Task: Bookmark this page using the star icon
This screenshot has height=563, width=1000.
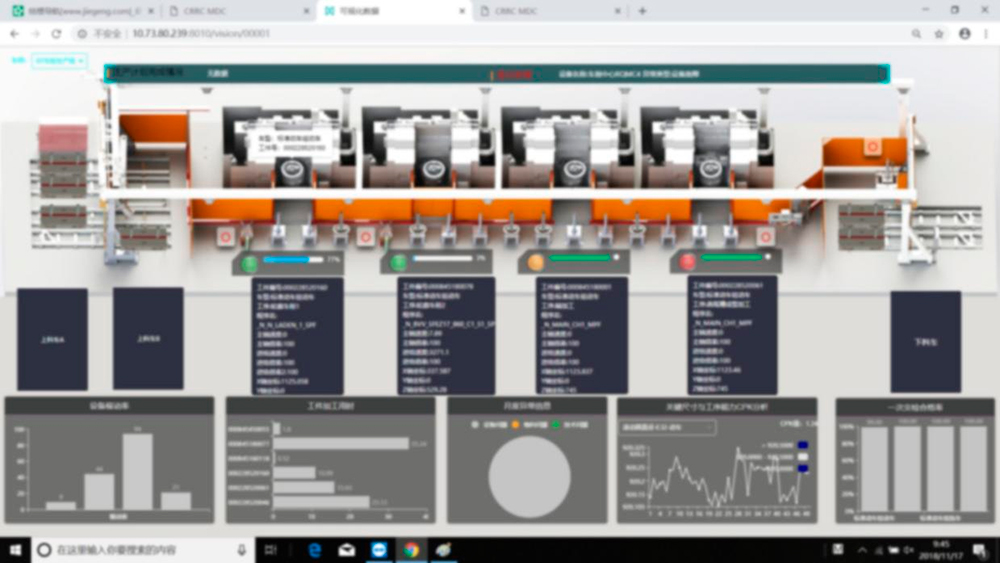Action: pos(939,33)
